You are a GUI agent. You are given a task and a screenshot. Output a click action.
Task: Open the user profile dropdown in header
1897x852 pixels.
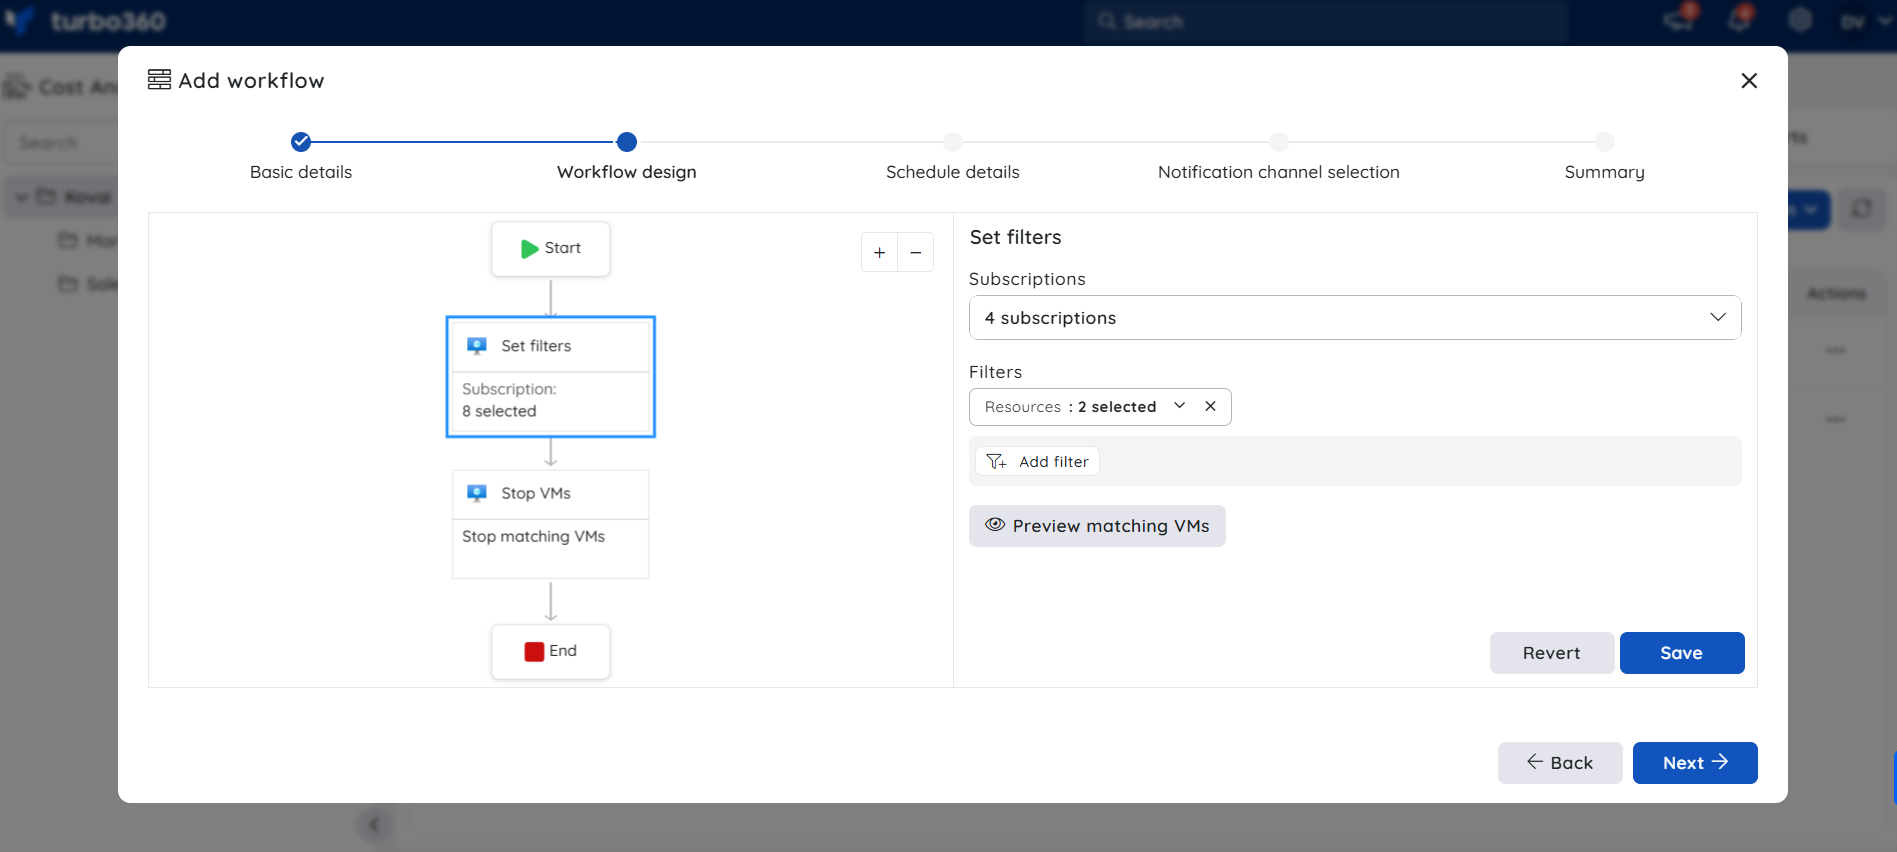coord(1865,21)
